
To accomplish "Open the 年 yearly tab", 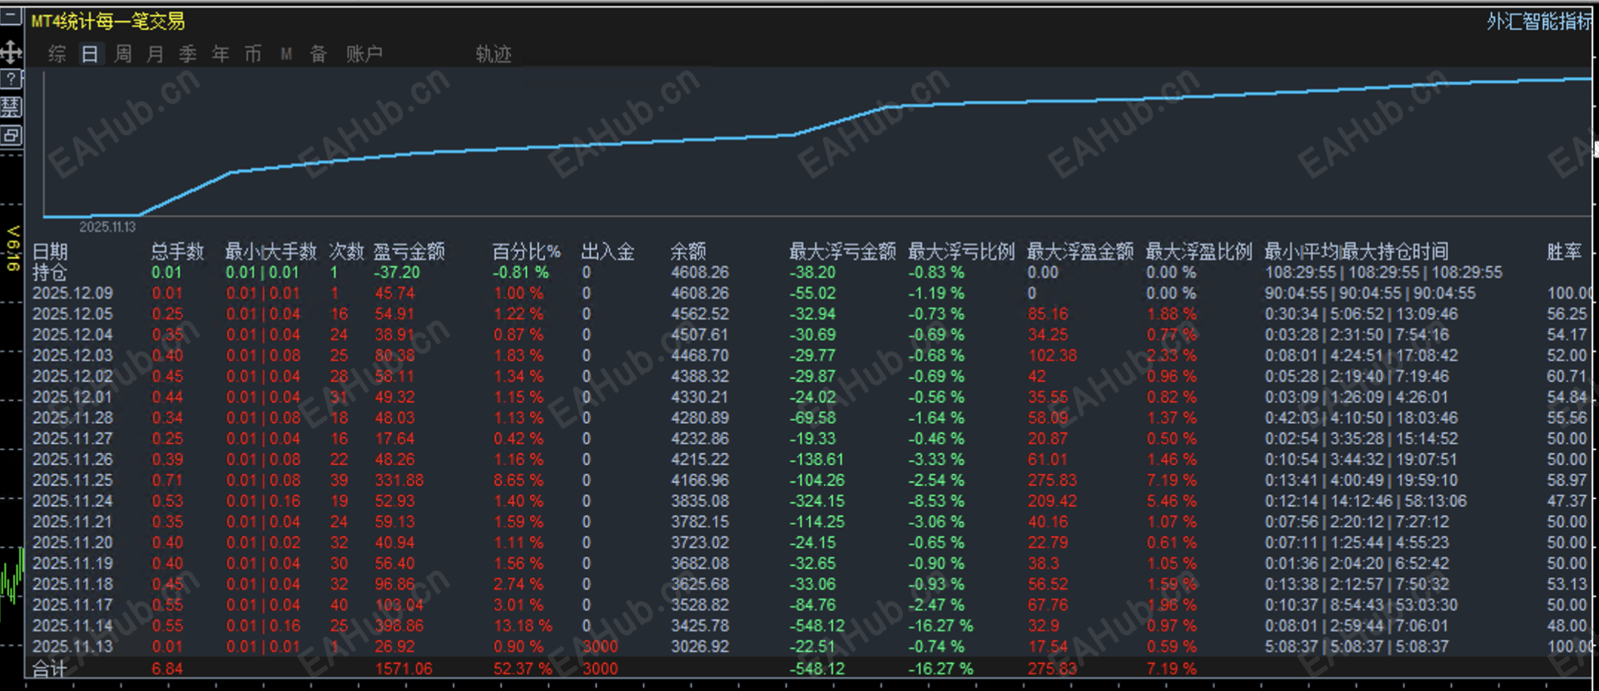I will point(221,54).
